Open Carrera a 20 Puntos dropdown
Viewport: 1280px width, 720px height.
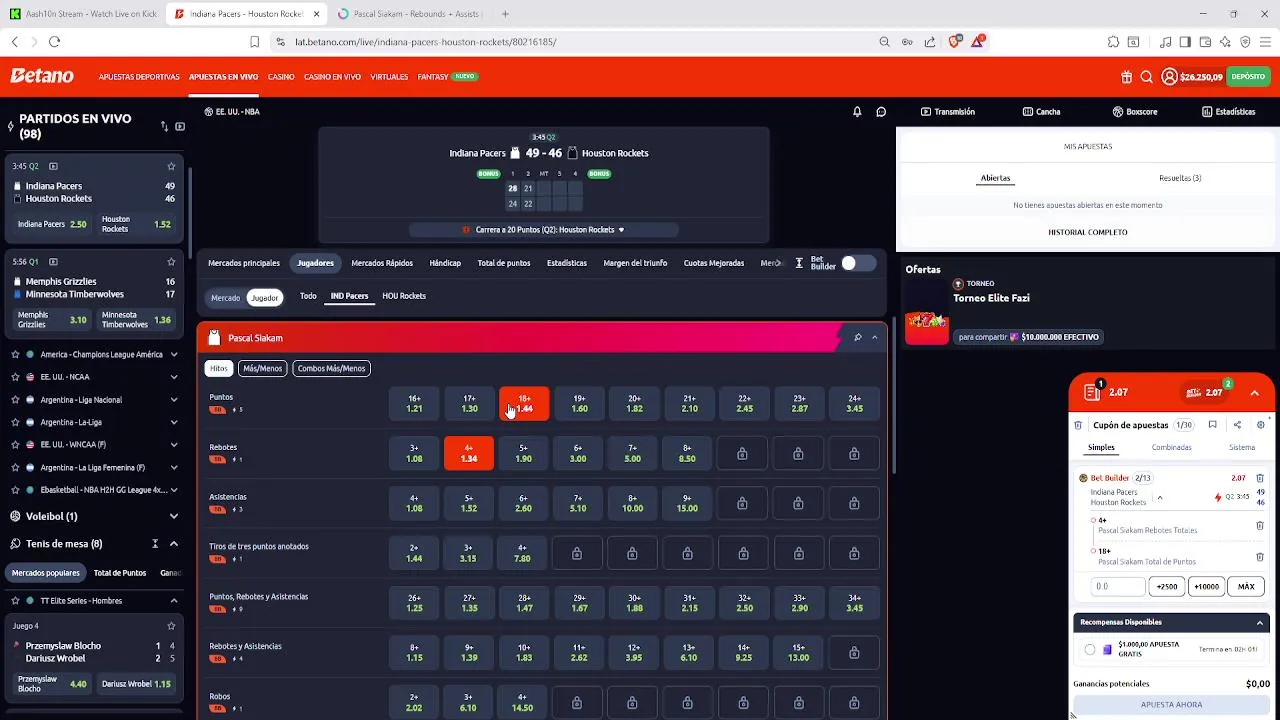click(x=544, y=230)
